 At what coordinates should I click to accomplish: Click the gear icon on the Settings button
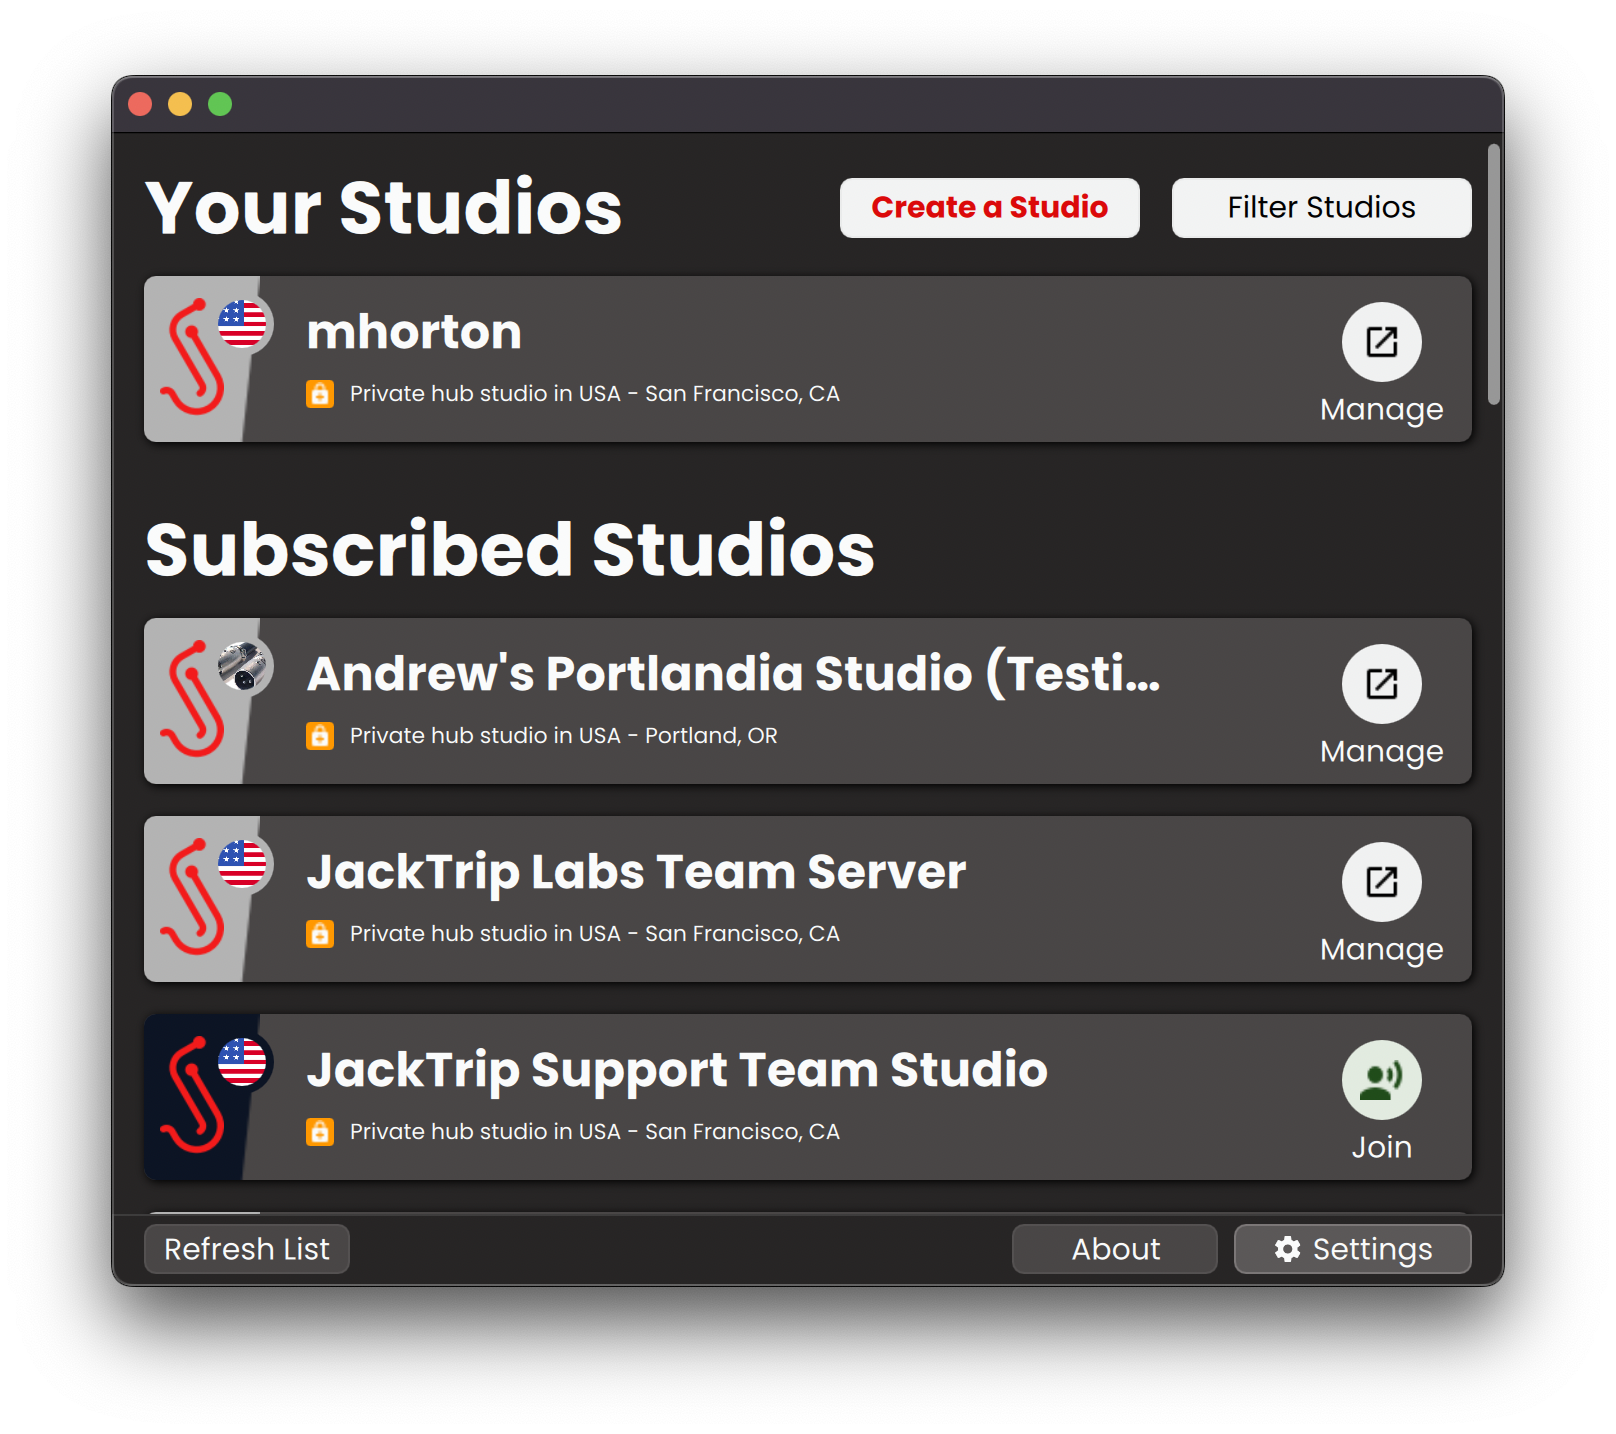click(x=1288, y=1248)
